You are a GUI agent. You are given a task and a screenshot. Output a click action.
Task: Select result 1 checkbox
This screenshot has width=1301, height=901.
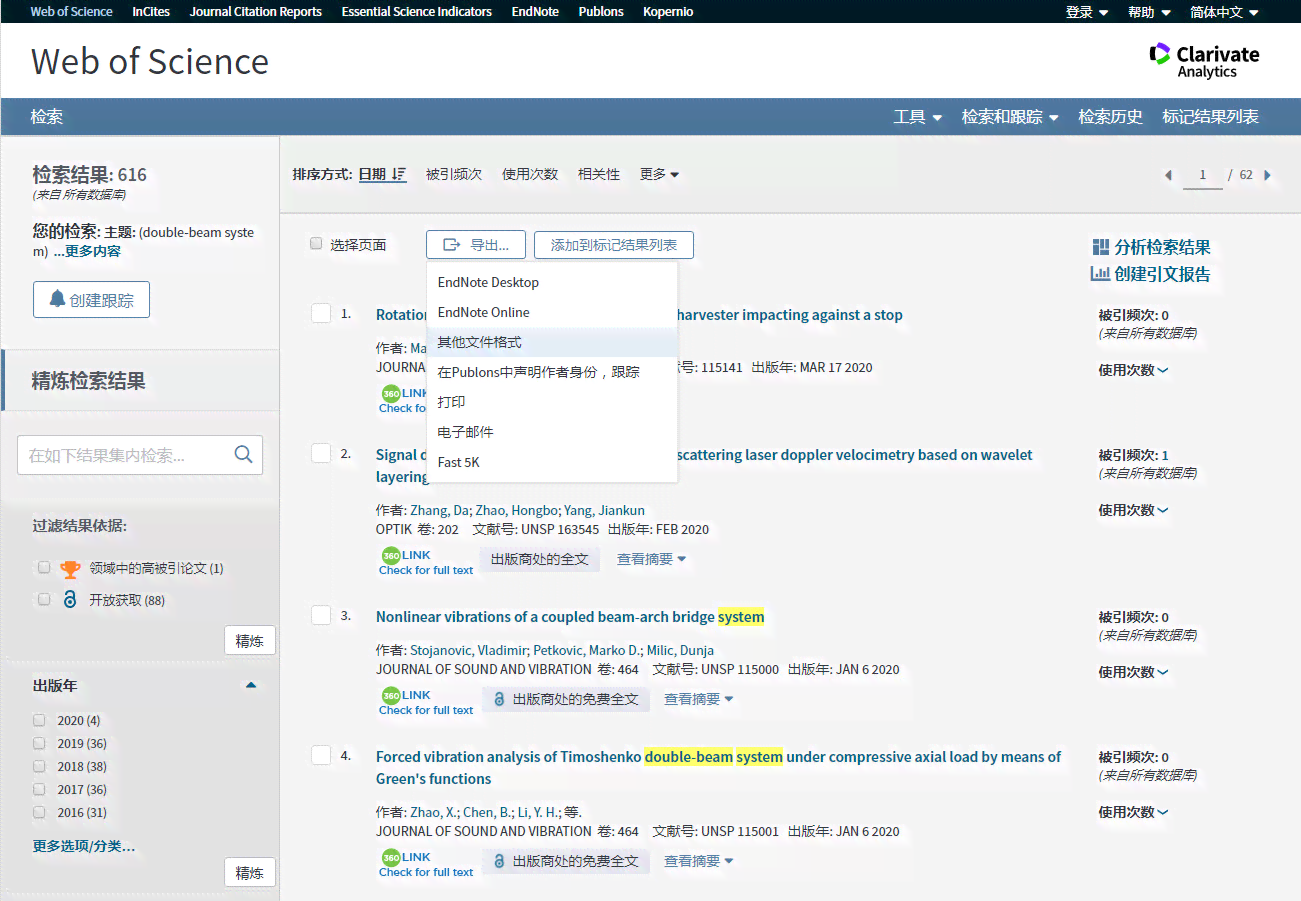coord(321,314)
